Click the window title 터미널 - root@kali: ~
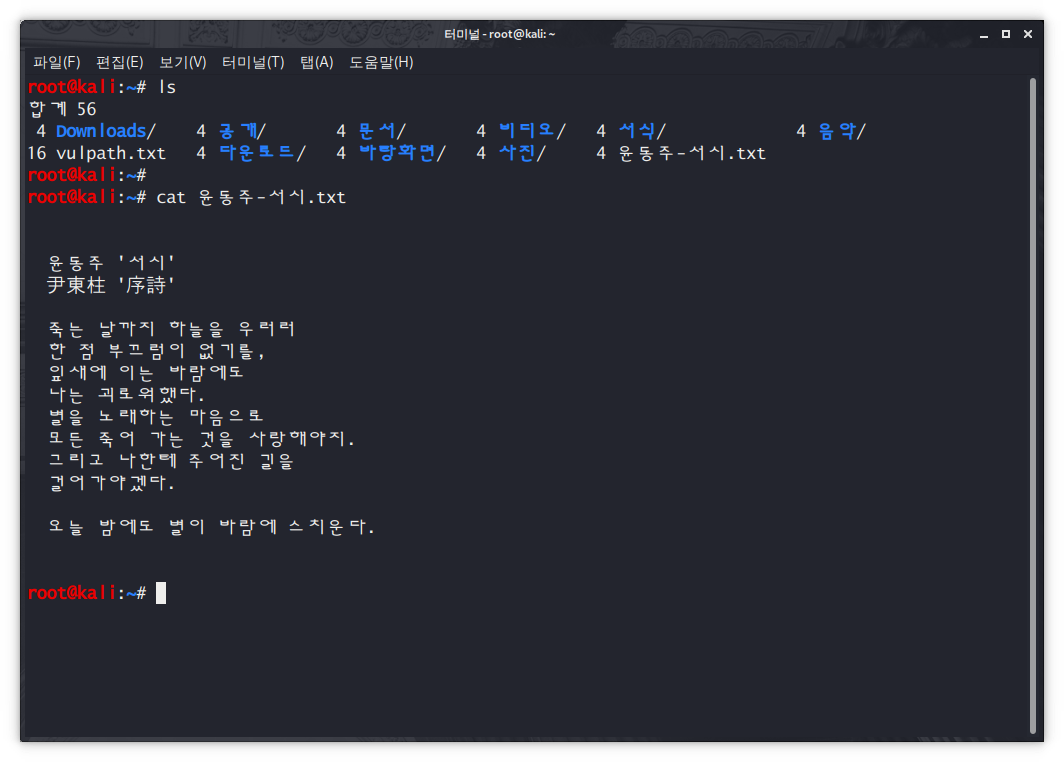 [x=499, y=34]
